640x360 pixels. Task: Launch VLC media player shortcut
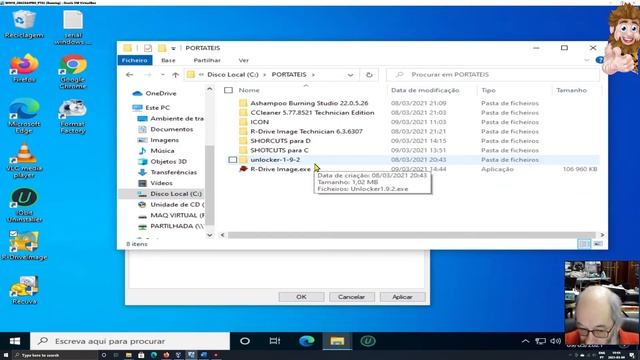coord(24,160)
